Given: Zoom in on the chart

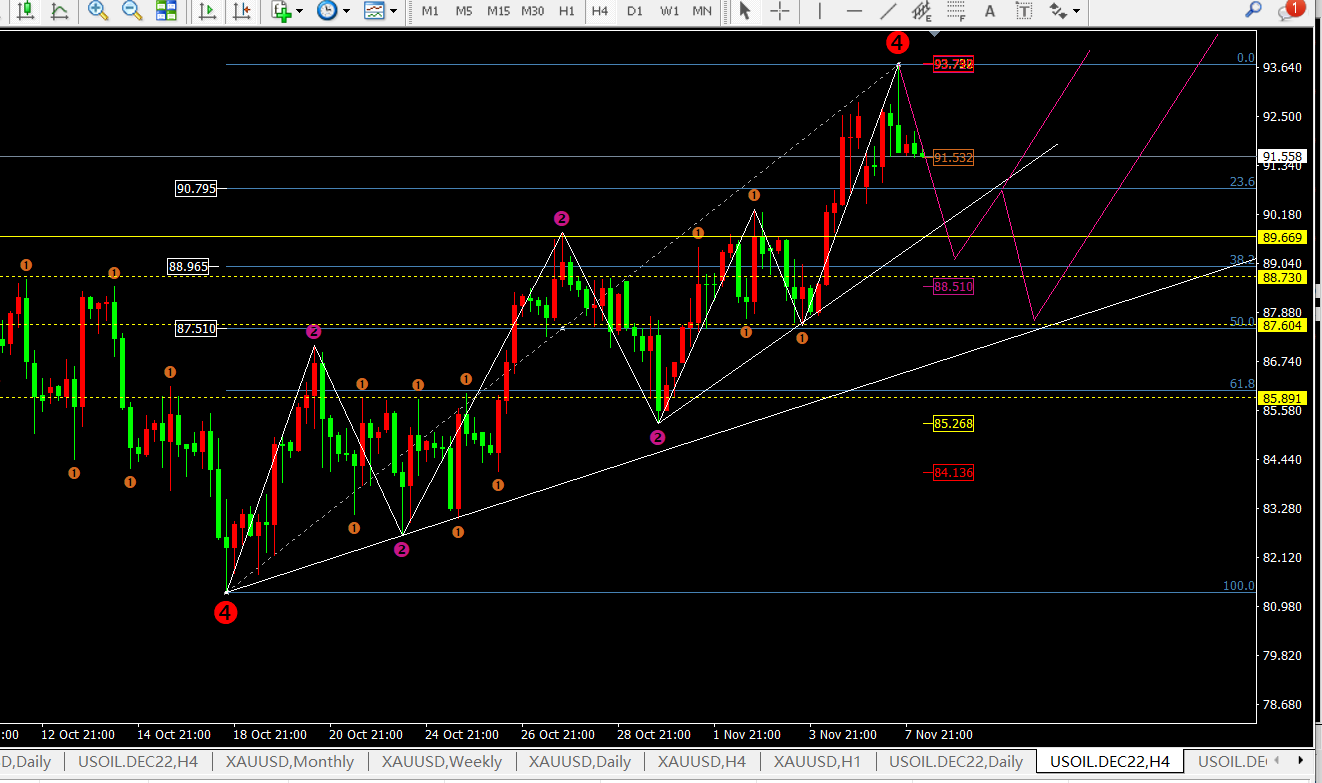Looking at the screenshot, I should (98, 11).
